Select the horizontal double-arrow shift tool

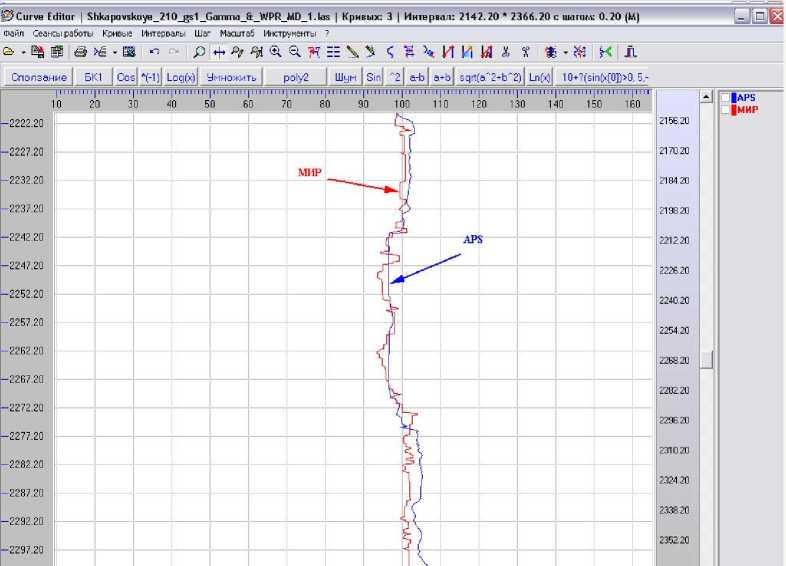tap(219, 52)
